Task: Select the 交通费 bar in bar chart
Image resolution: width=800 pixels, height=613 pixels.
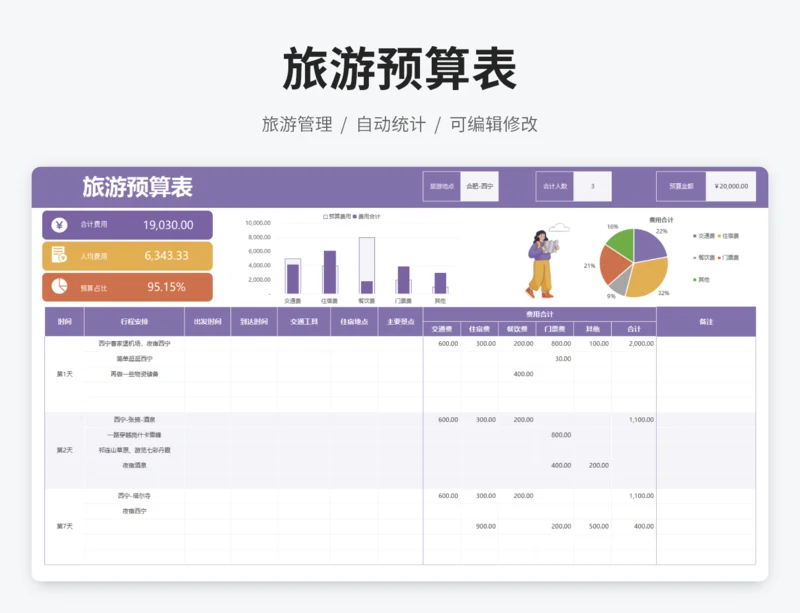Action: pos(293,278)
